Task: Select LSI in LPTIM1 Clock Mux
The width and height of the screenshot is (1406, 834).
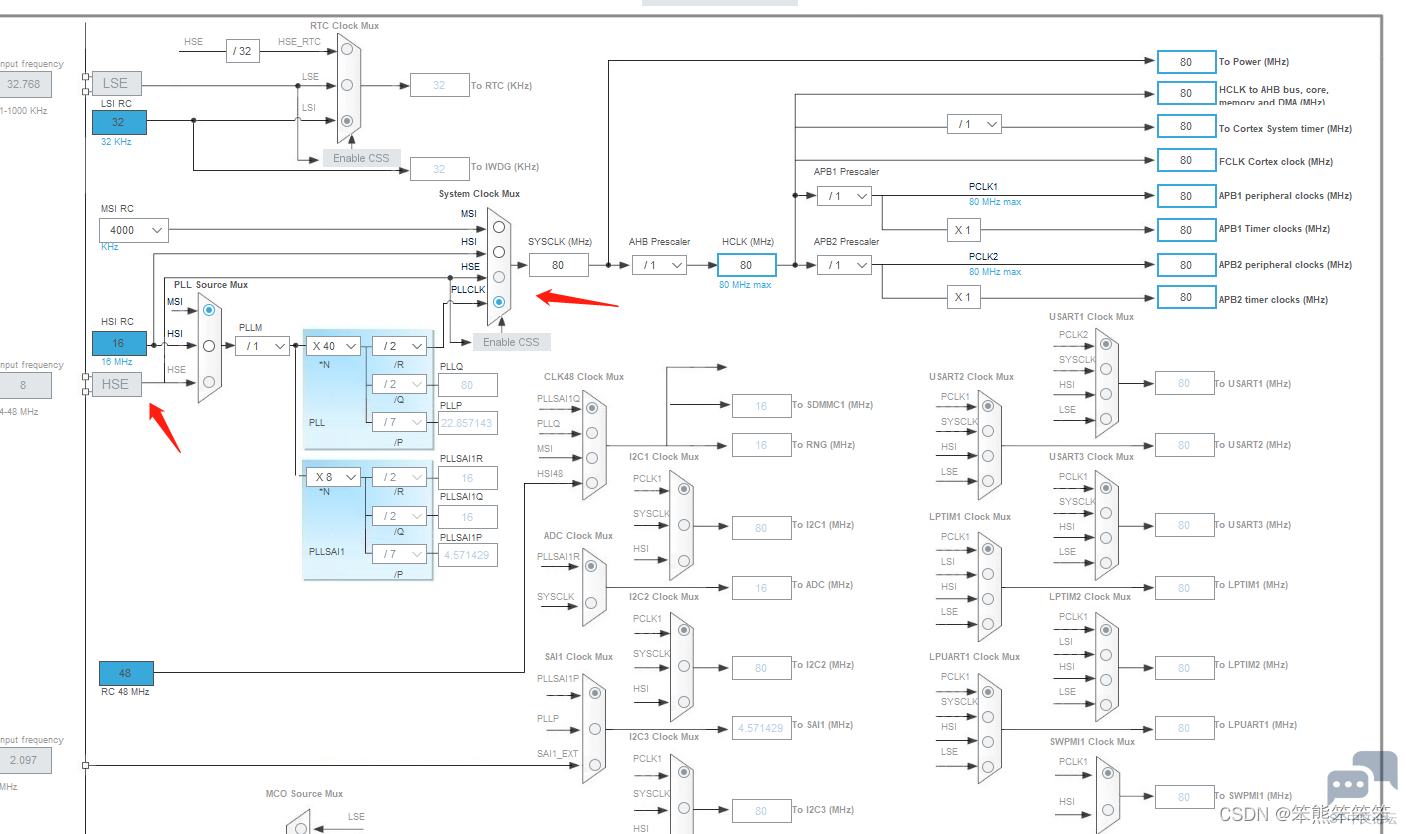Action: 988,572
